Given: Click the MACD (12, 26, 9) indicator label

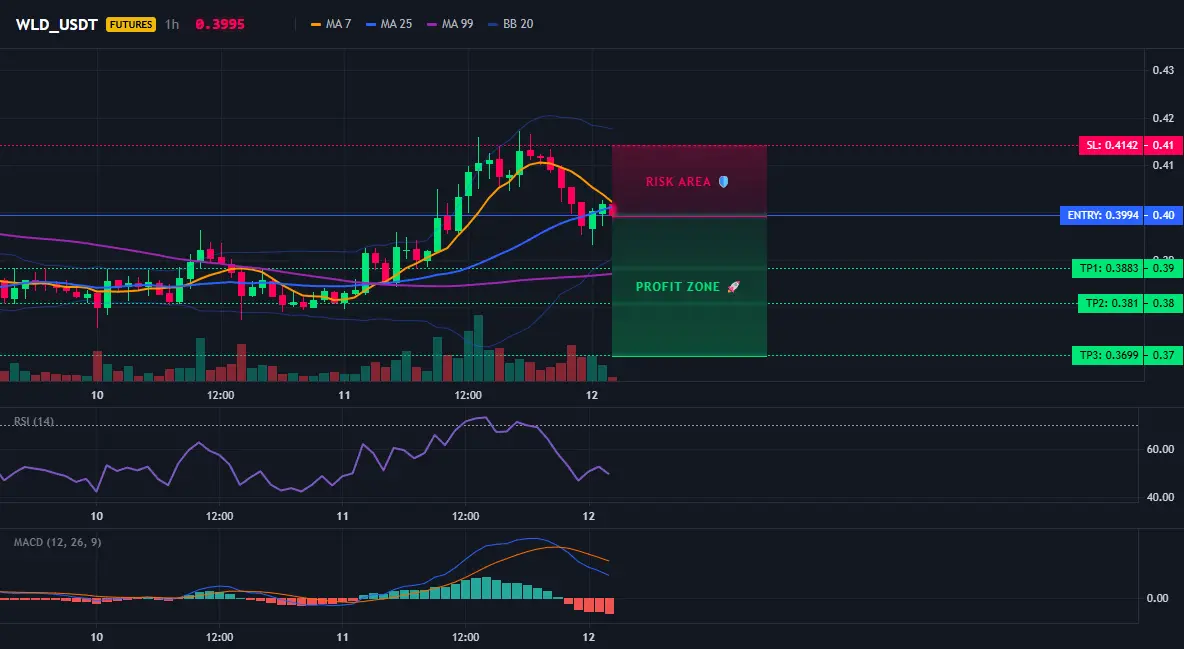Looking at the screenshot, I should coord(57,542).
